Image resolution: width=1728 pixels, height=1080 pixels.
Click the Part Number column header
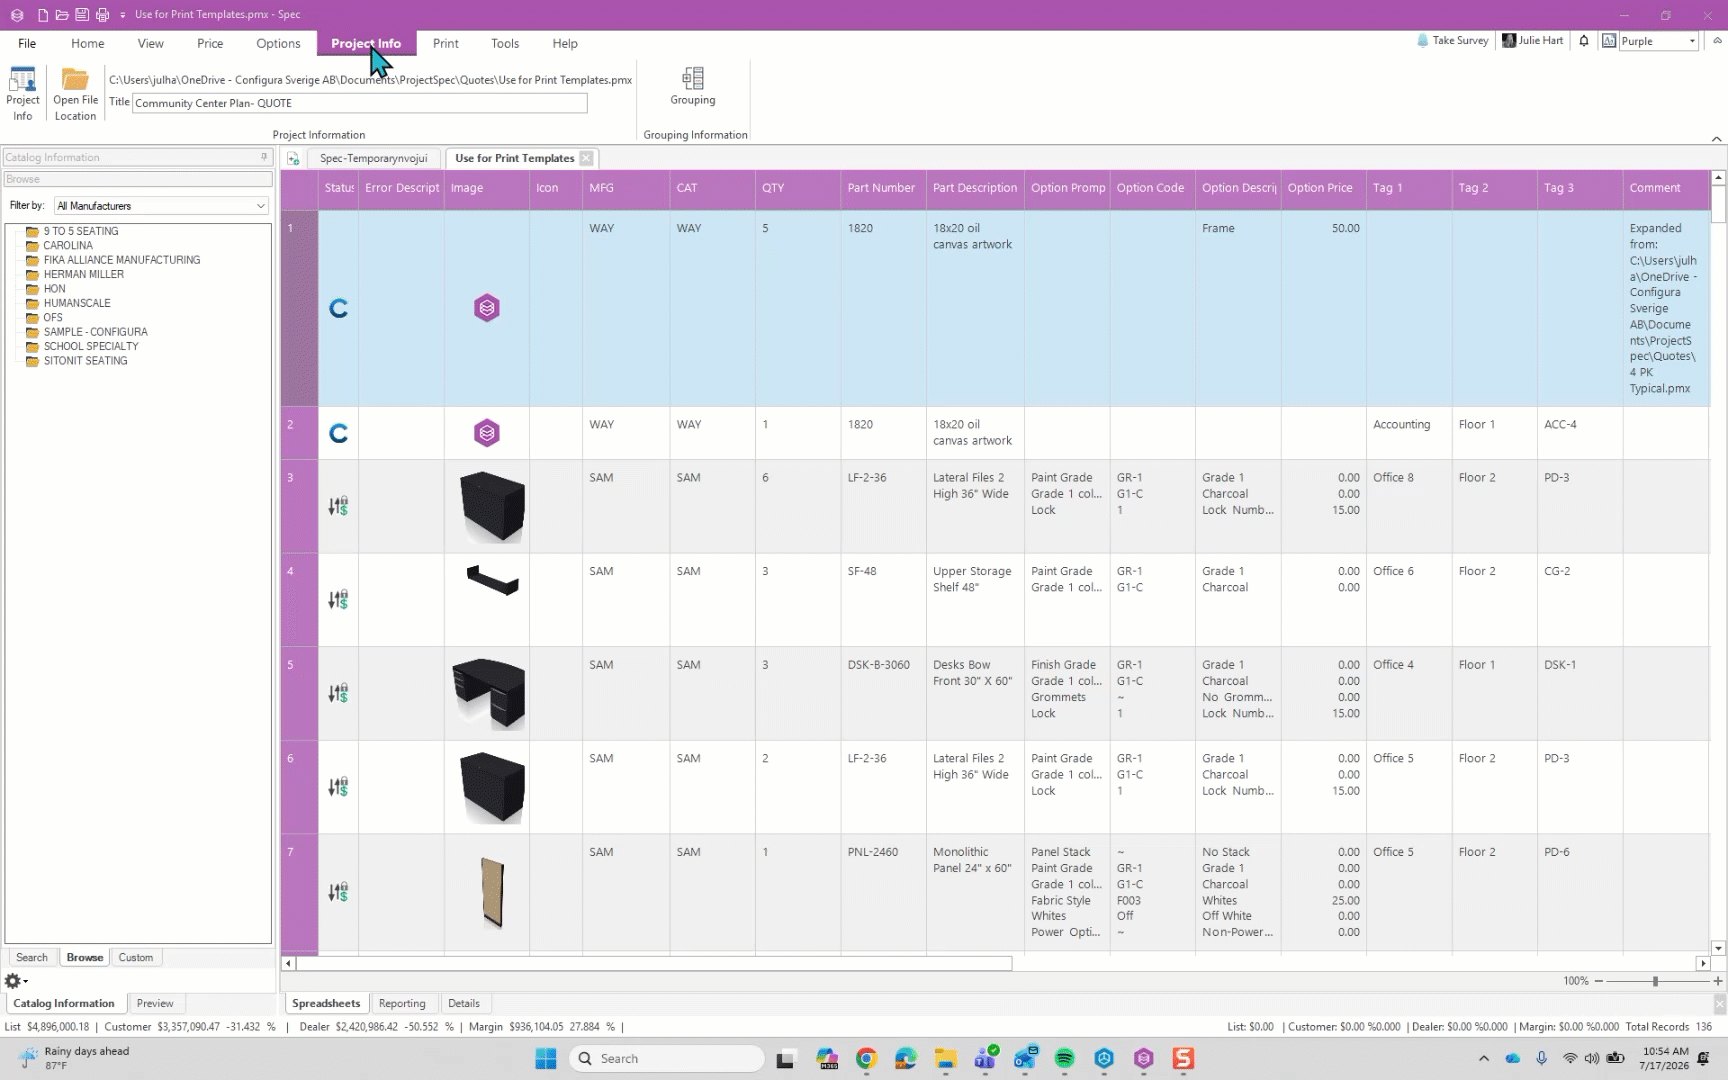[x=881, y=188]
